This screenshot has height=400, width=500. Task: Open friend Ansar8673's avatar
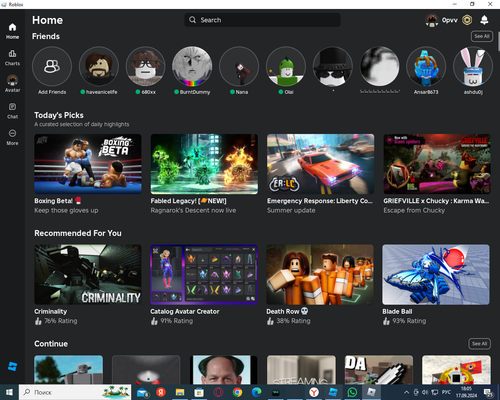pos(426,66)
